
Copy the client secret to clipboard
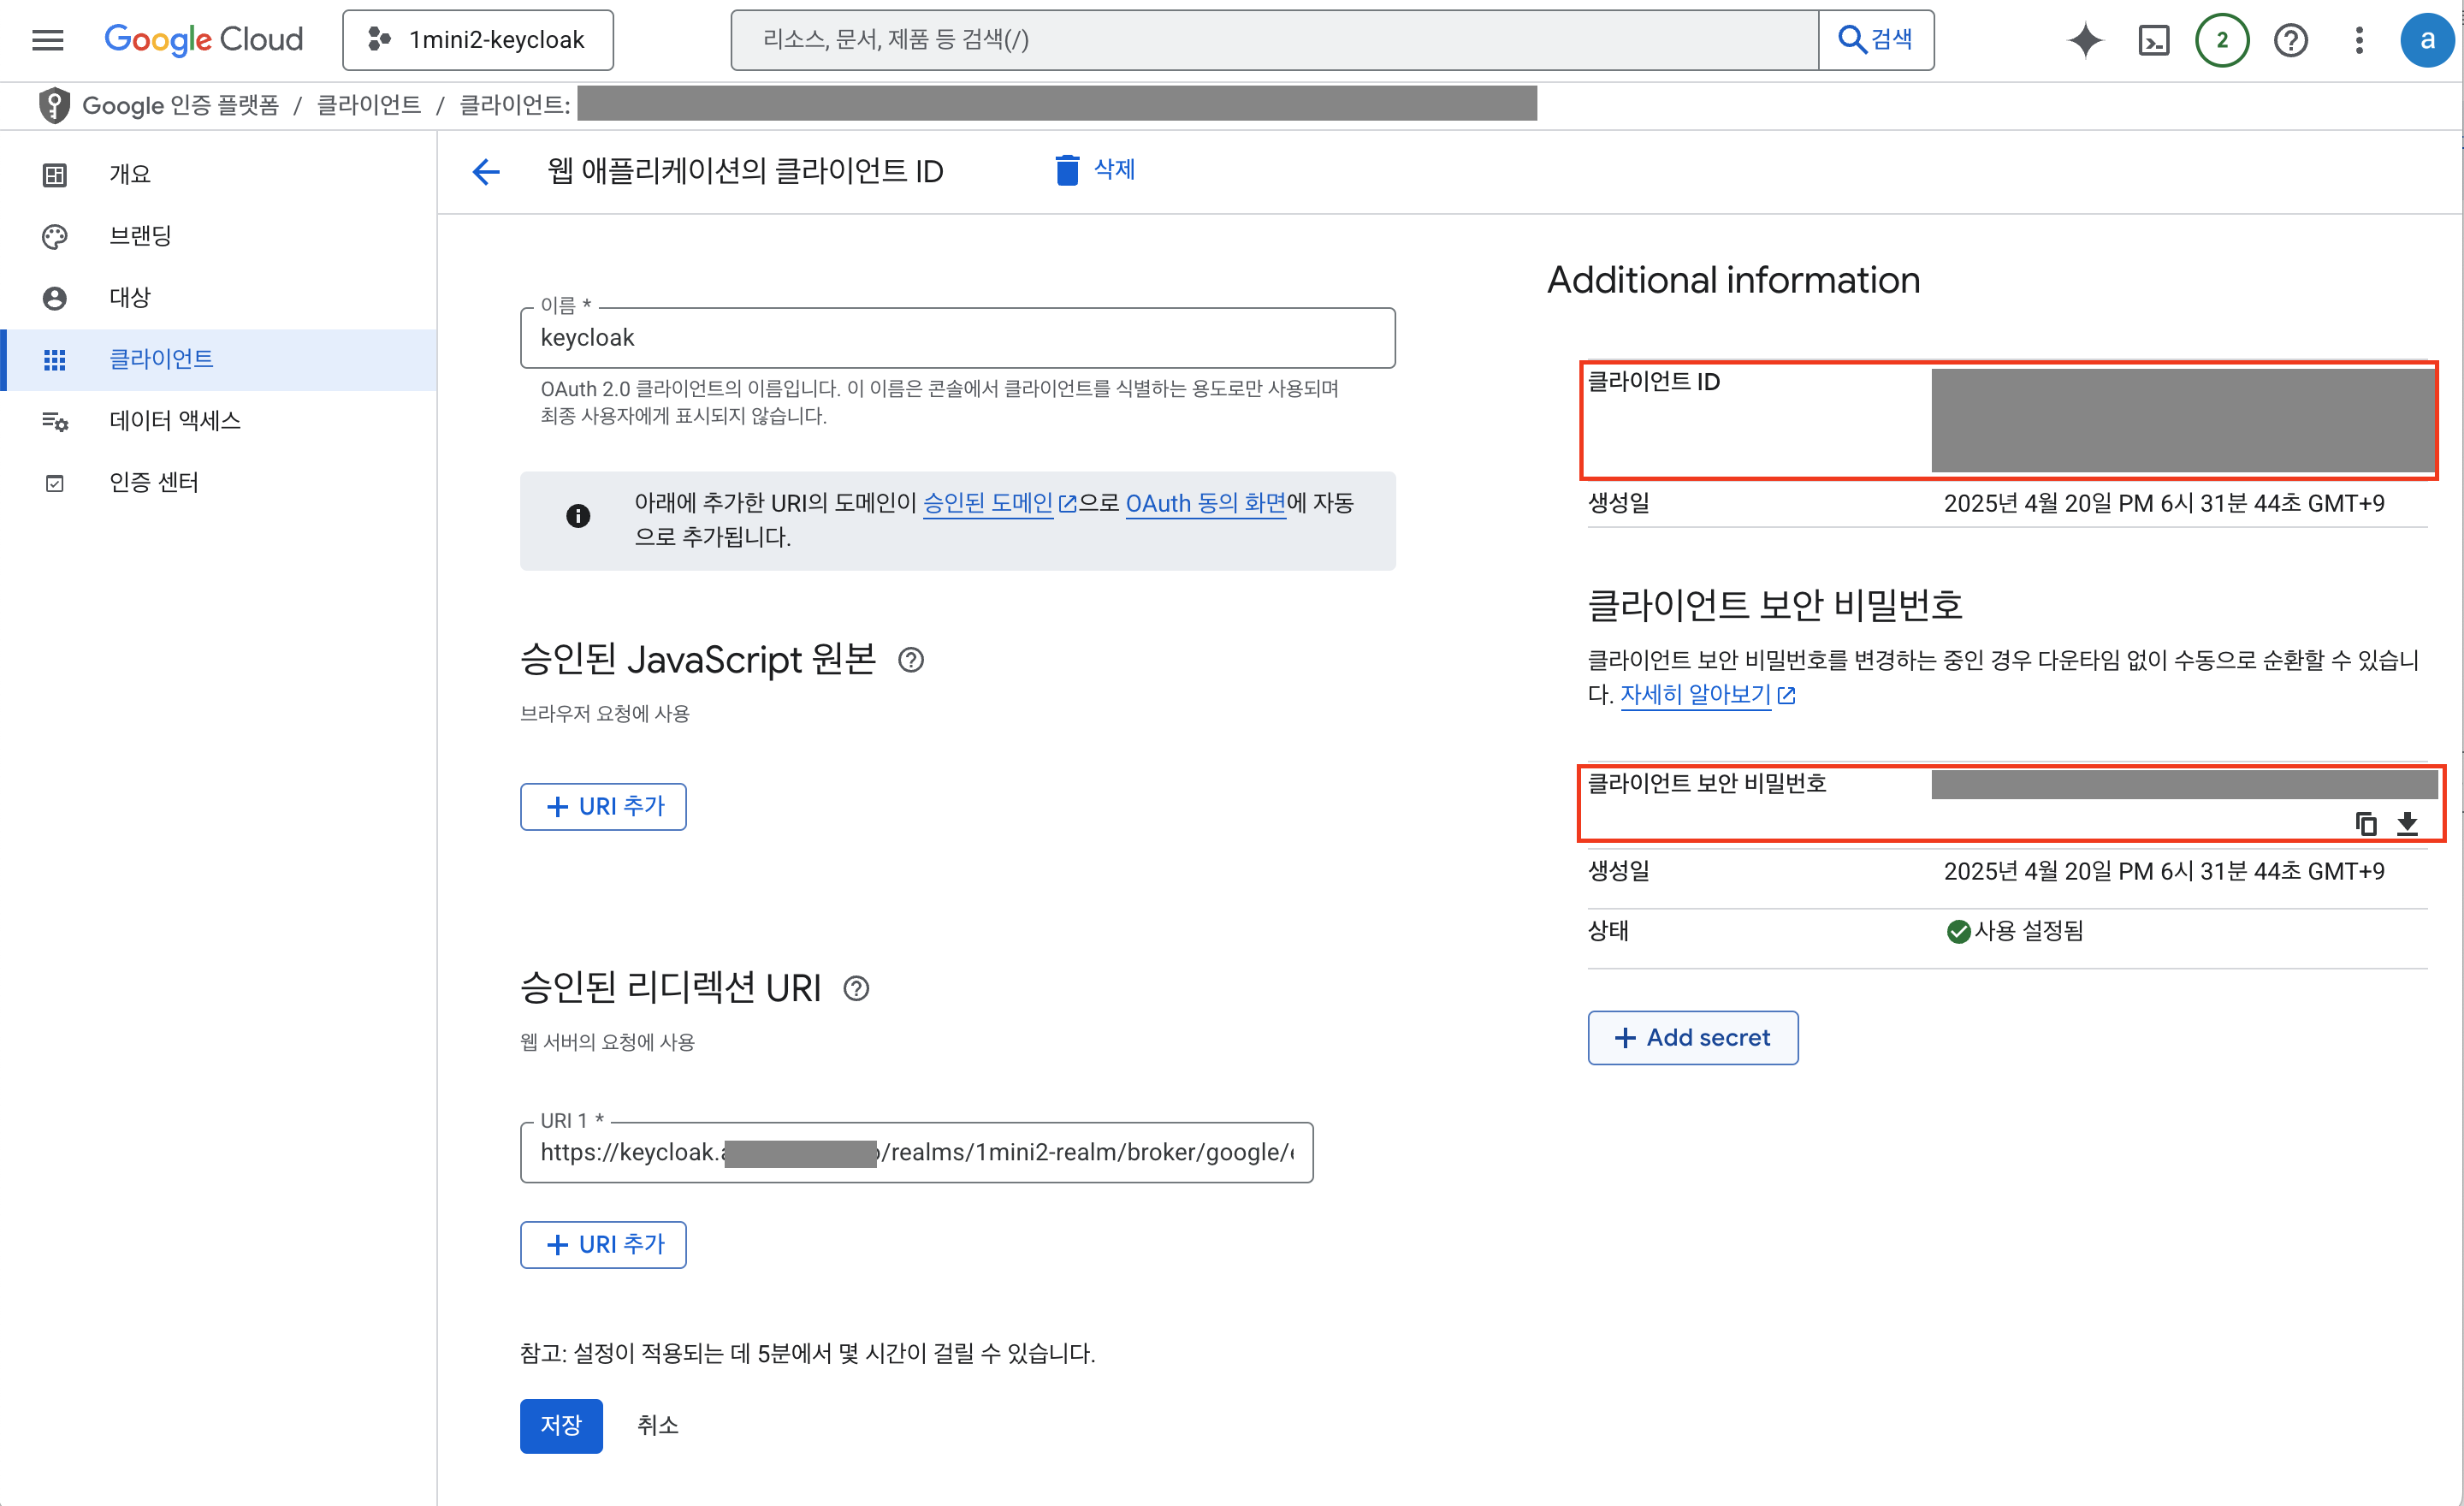click(2365, 823)
